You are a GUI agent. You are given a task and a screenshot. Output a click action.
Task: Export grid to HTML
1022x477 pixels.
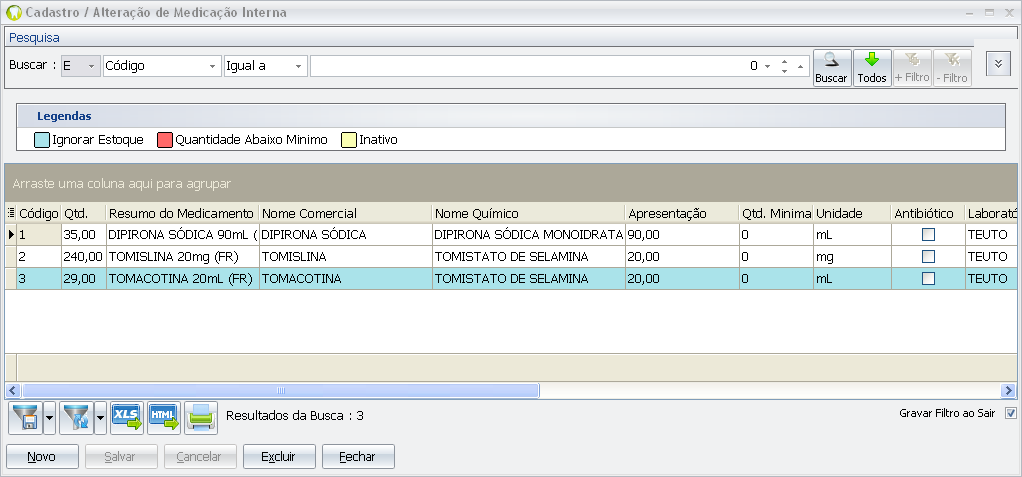click(x=164, y=418)
